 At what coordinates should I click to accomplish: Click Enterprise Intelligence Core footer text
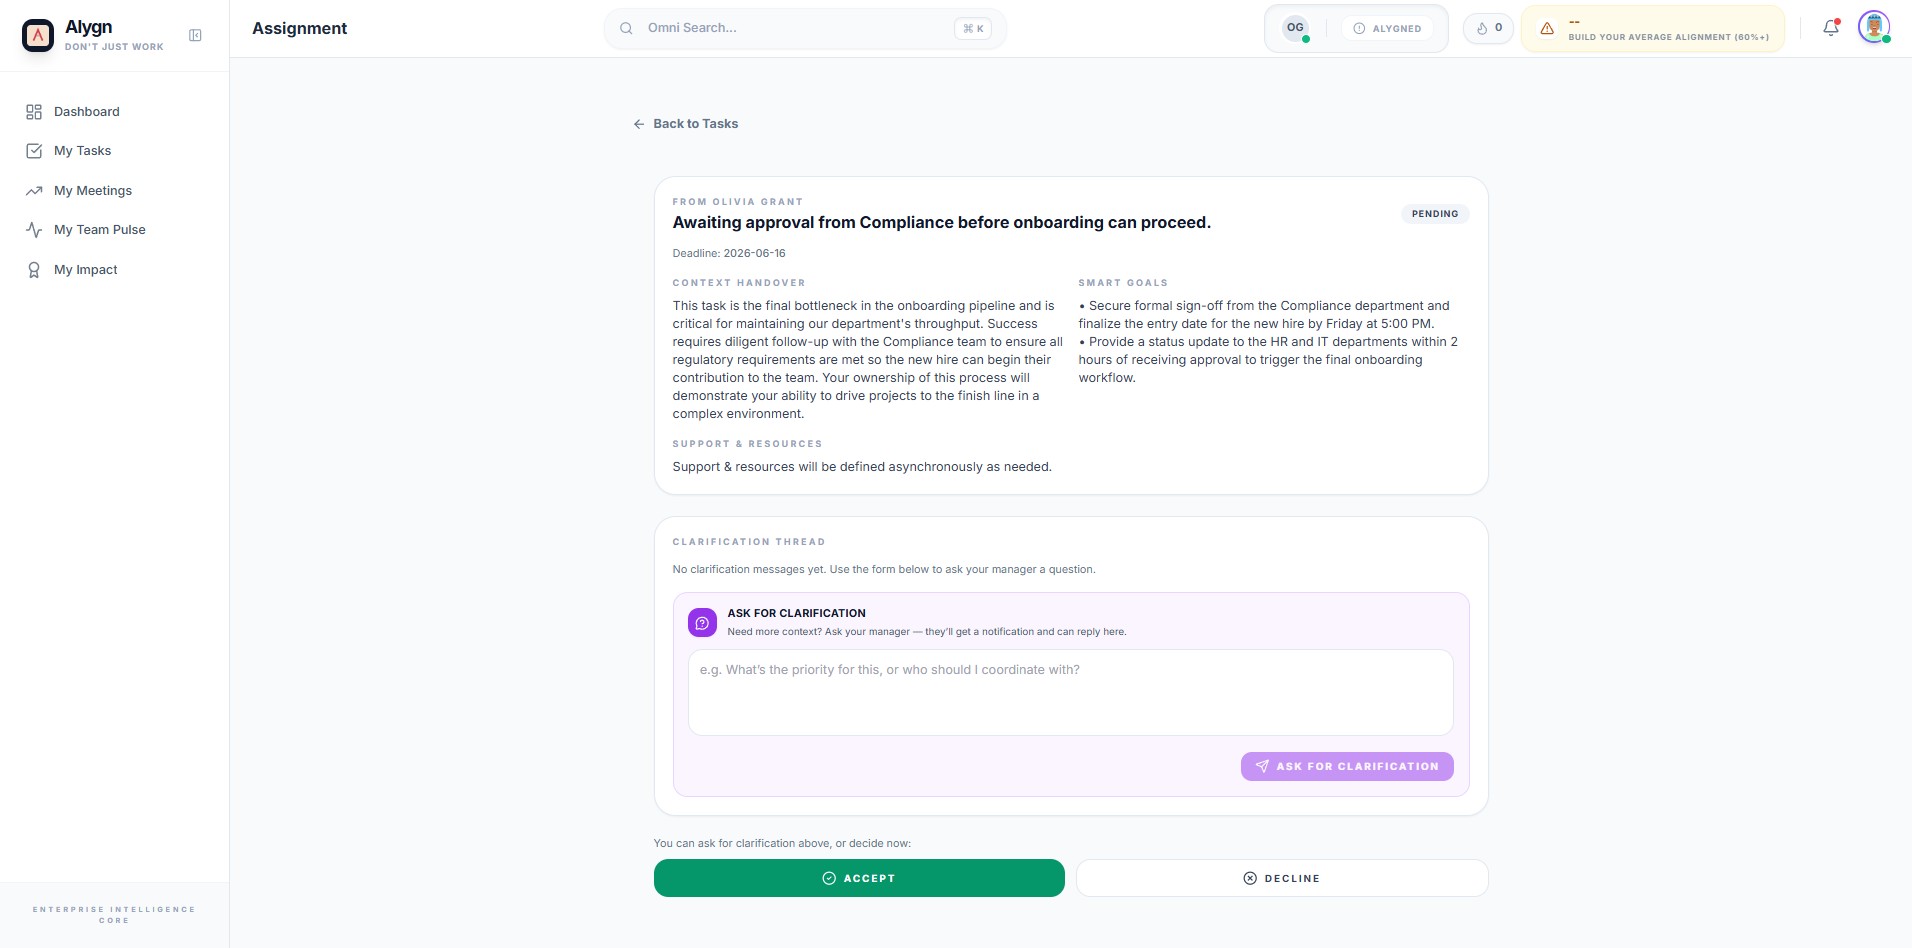pos(114,915)
